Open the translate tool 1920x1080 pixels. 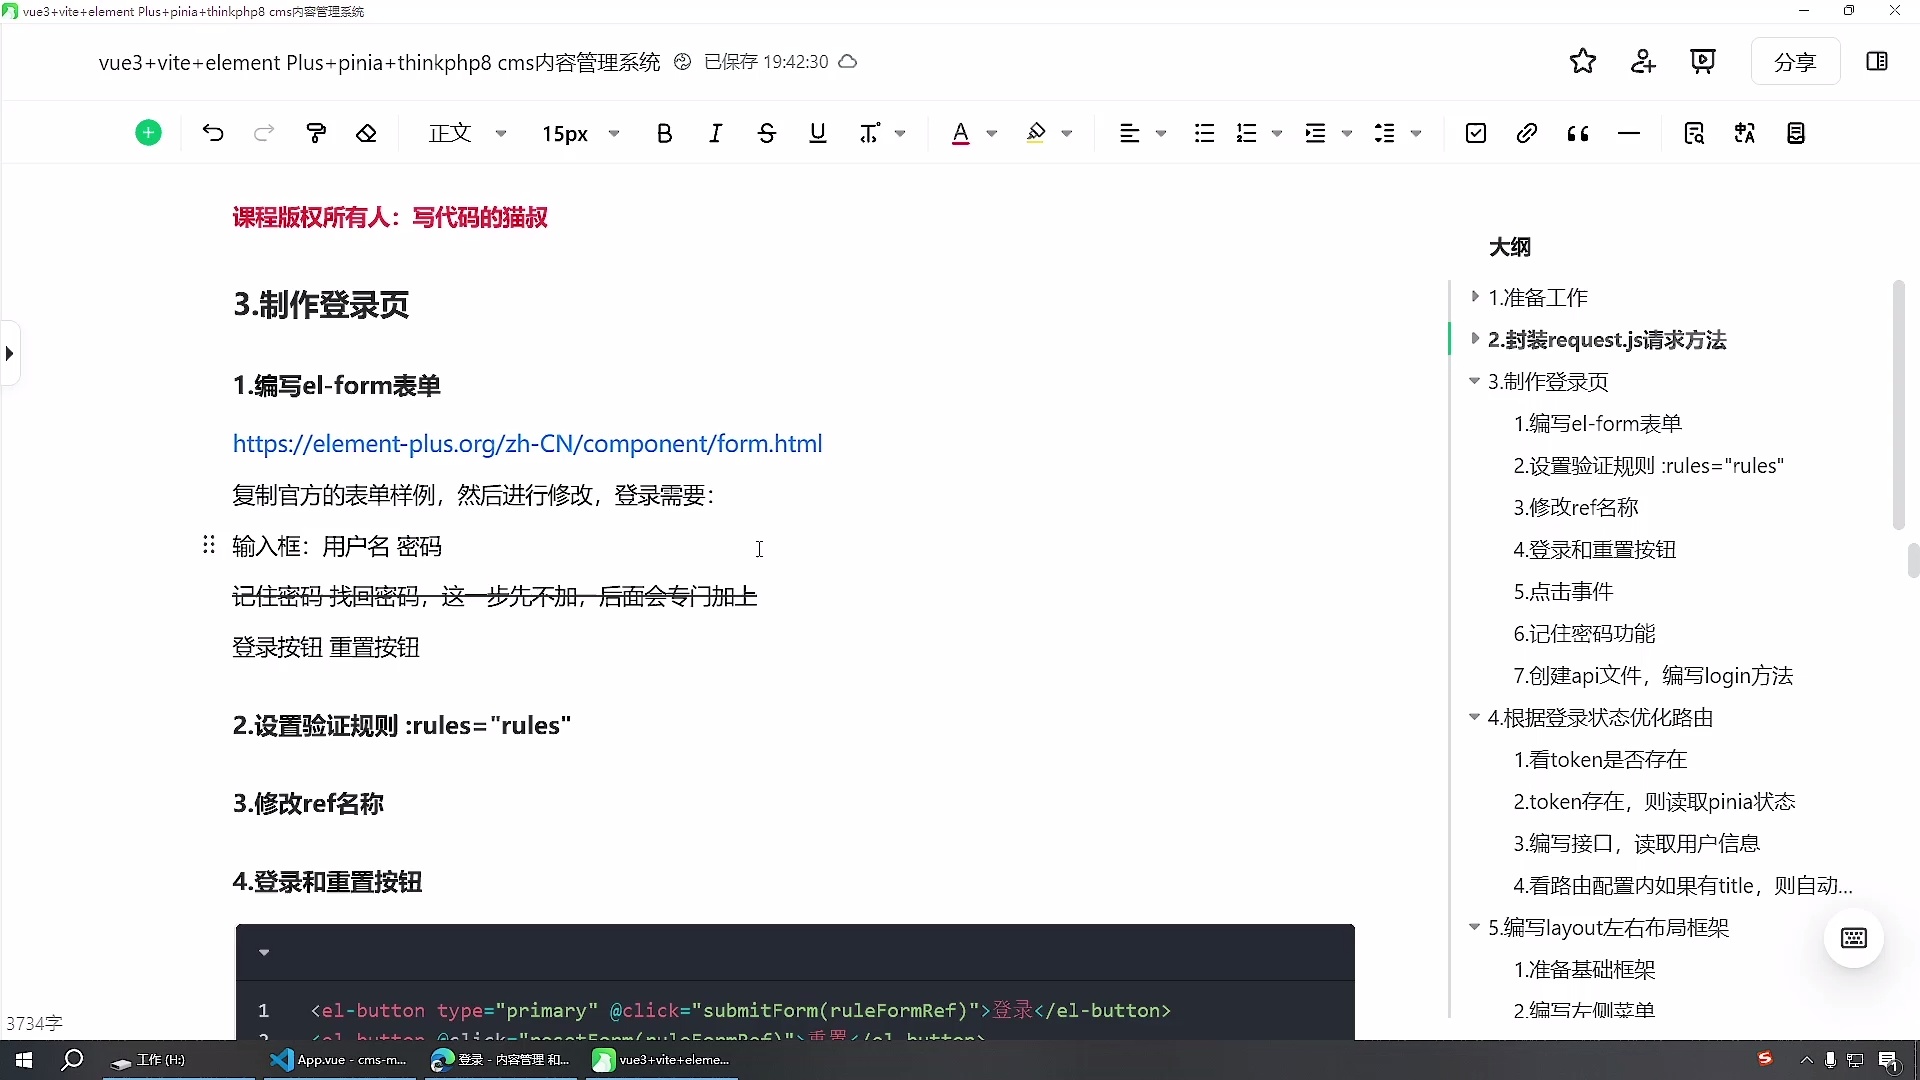1745,133
